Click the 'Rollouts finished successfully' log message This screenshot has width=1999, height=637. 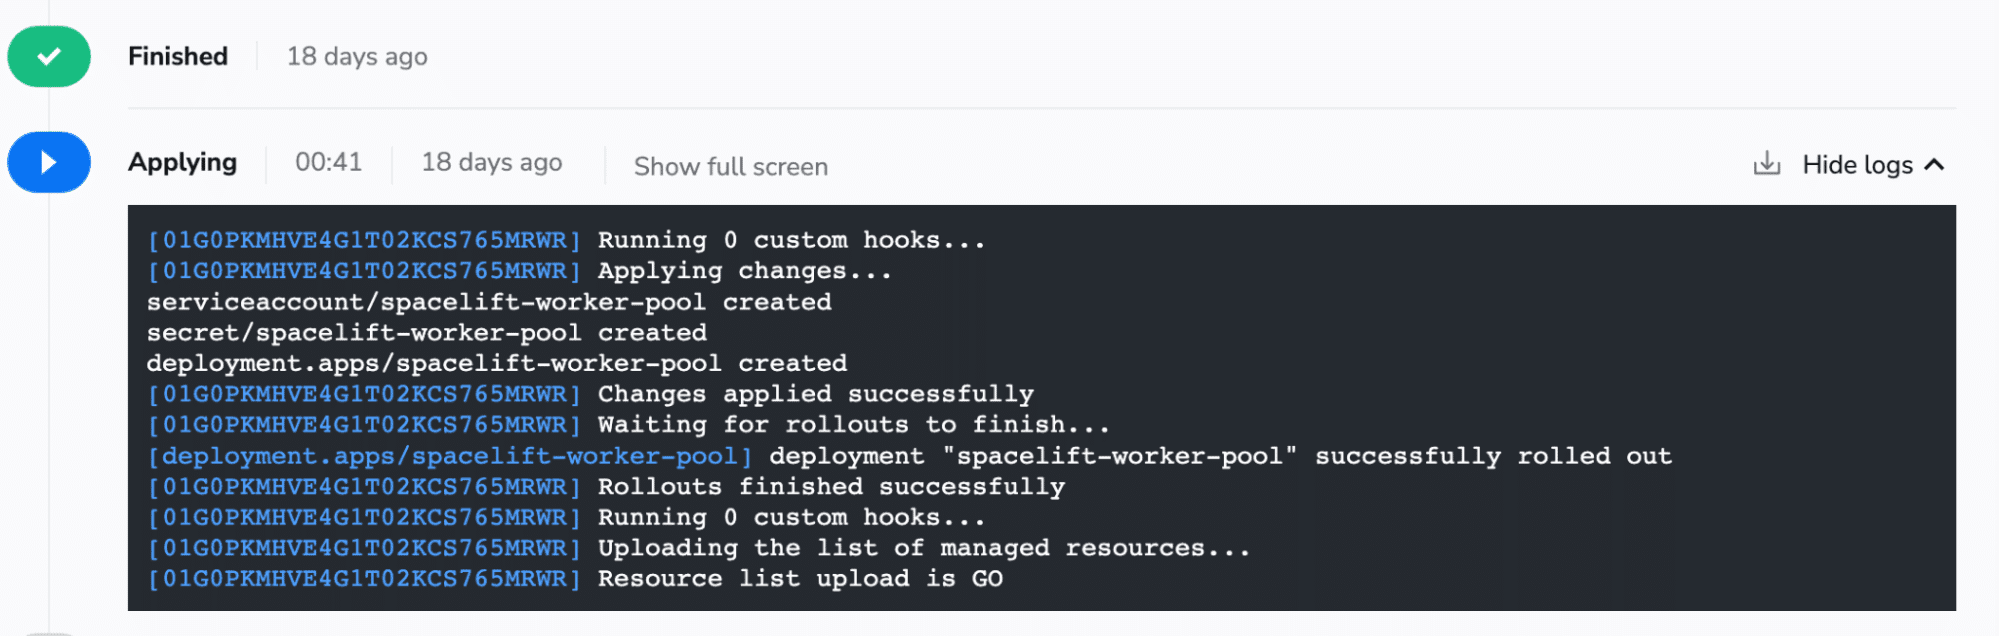click(x=831, y=487)
